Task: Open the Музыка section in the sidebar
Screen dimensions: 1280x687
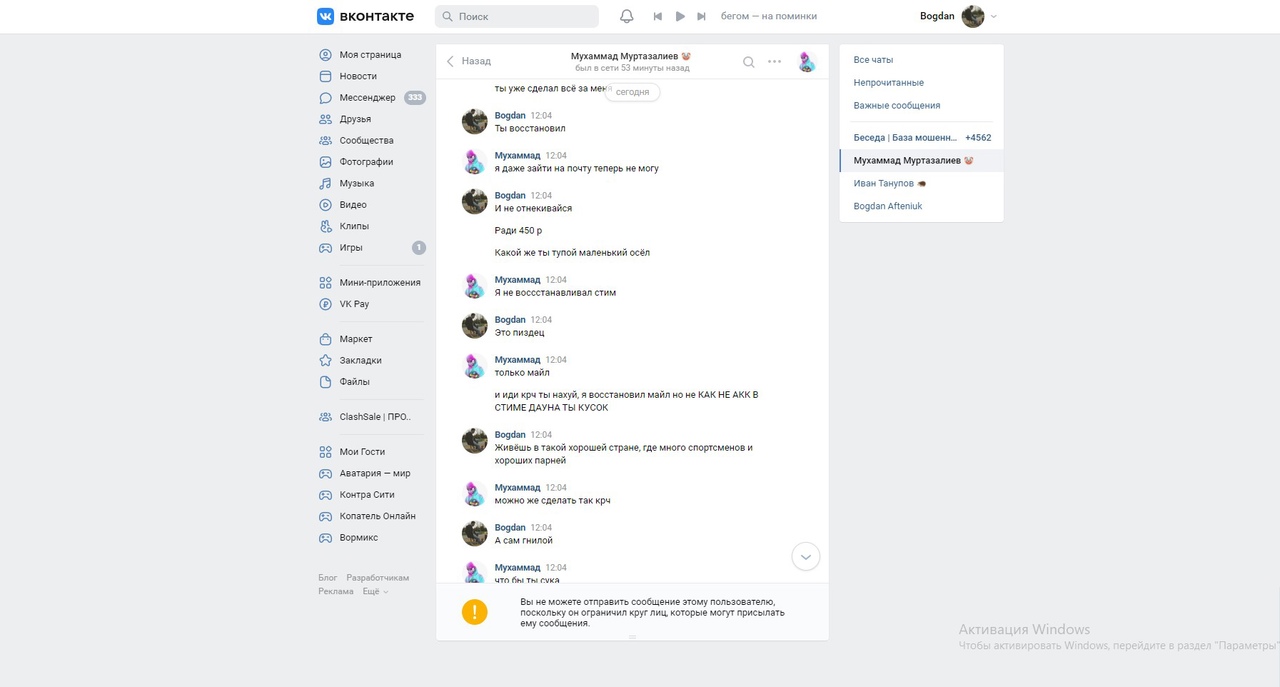Action: click(x=356, y=183)
